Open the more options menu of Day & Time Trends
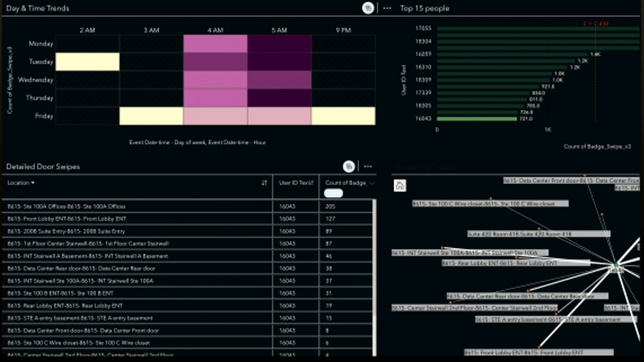 point(387,8)
